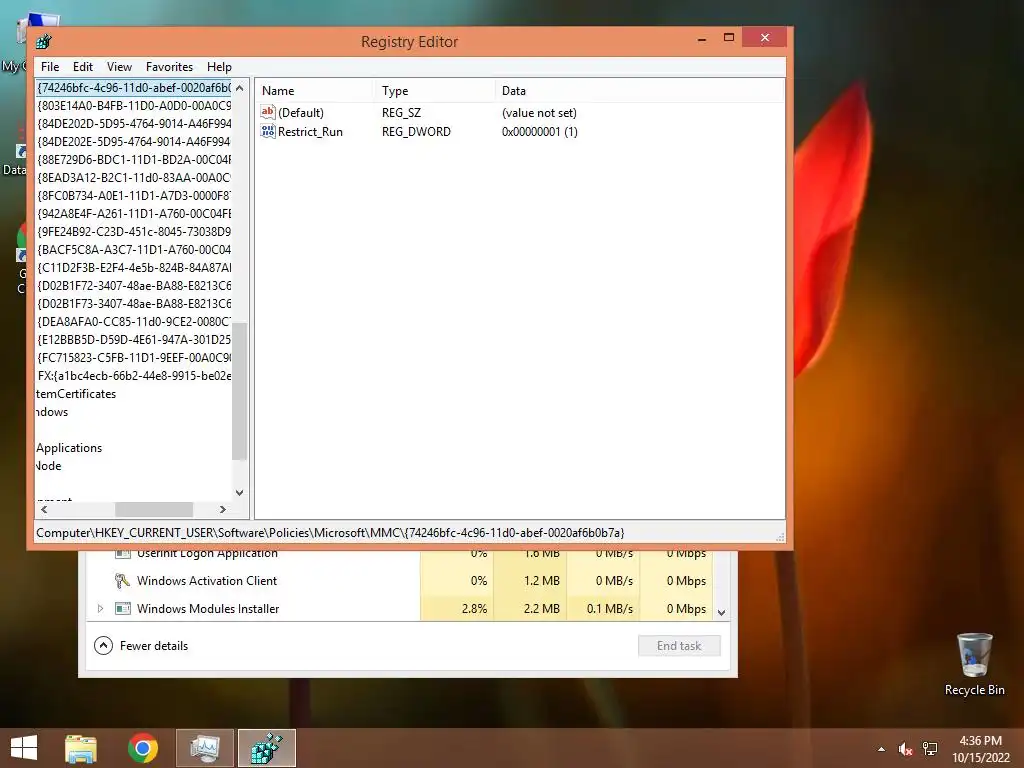The image size is (1024, 768).
Task: Show hidden system tray icons
Action: pyautogui.click(x=882, y=749)
